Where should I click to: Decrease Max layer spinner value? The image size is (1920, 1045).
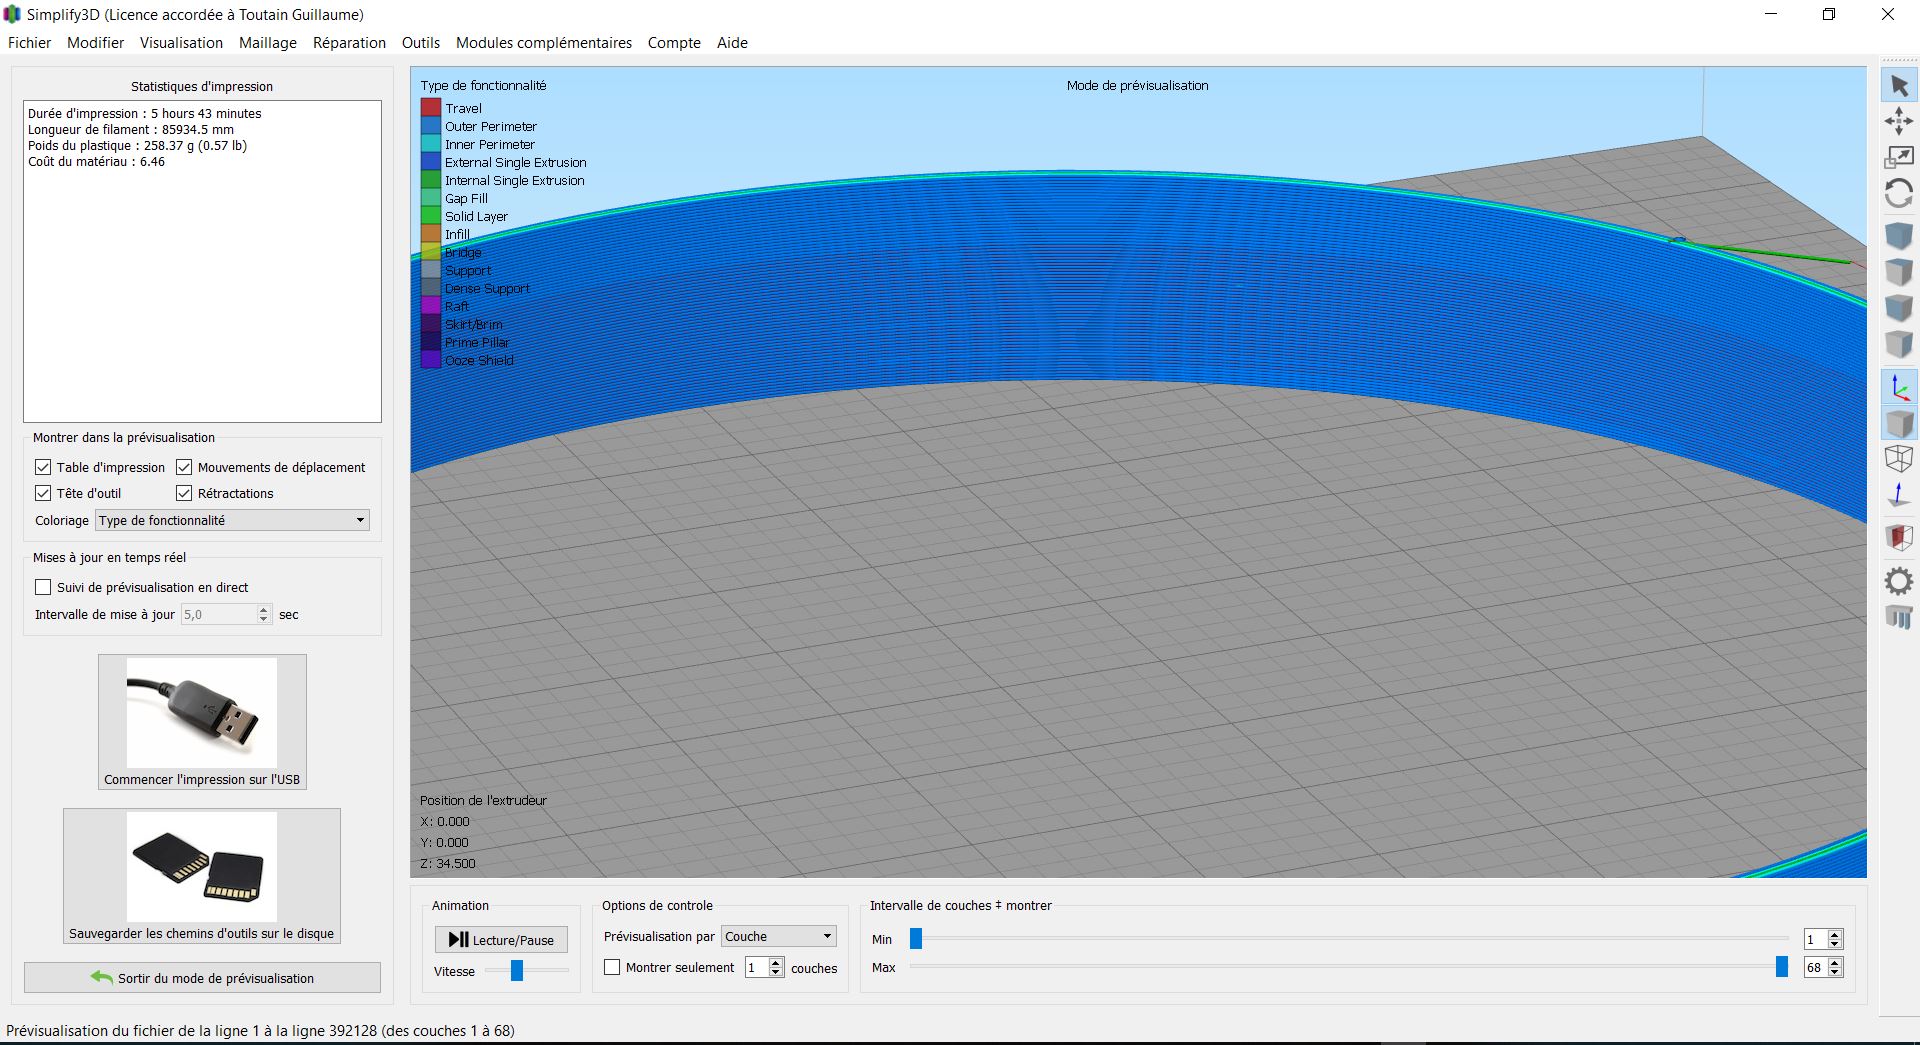pyautogui.click(x=1834, y=972)
